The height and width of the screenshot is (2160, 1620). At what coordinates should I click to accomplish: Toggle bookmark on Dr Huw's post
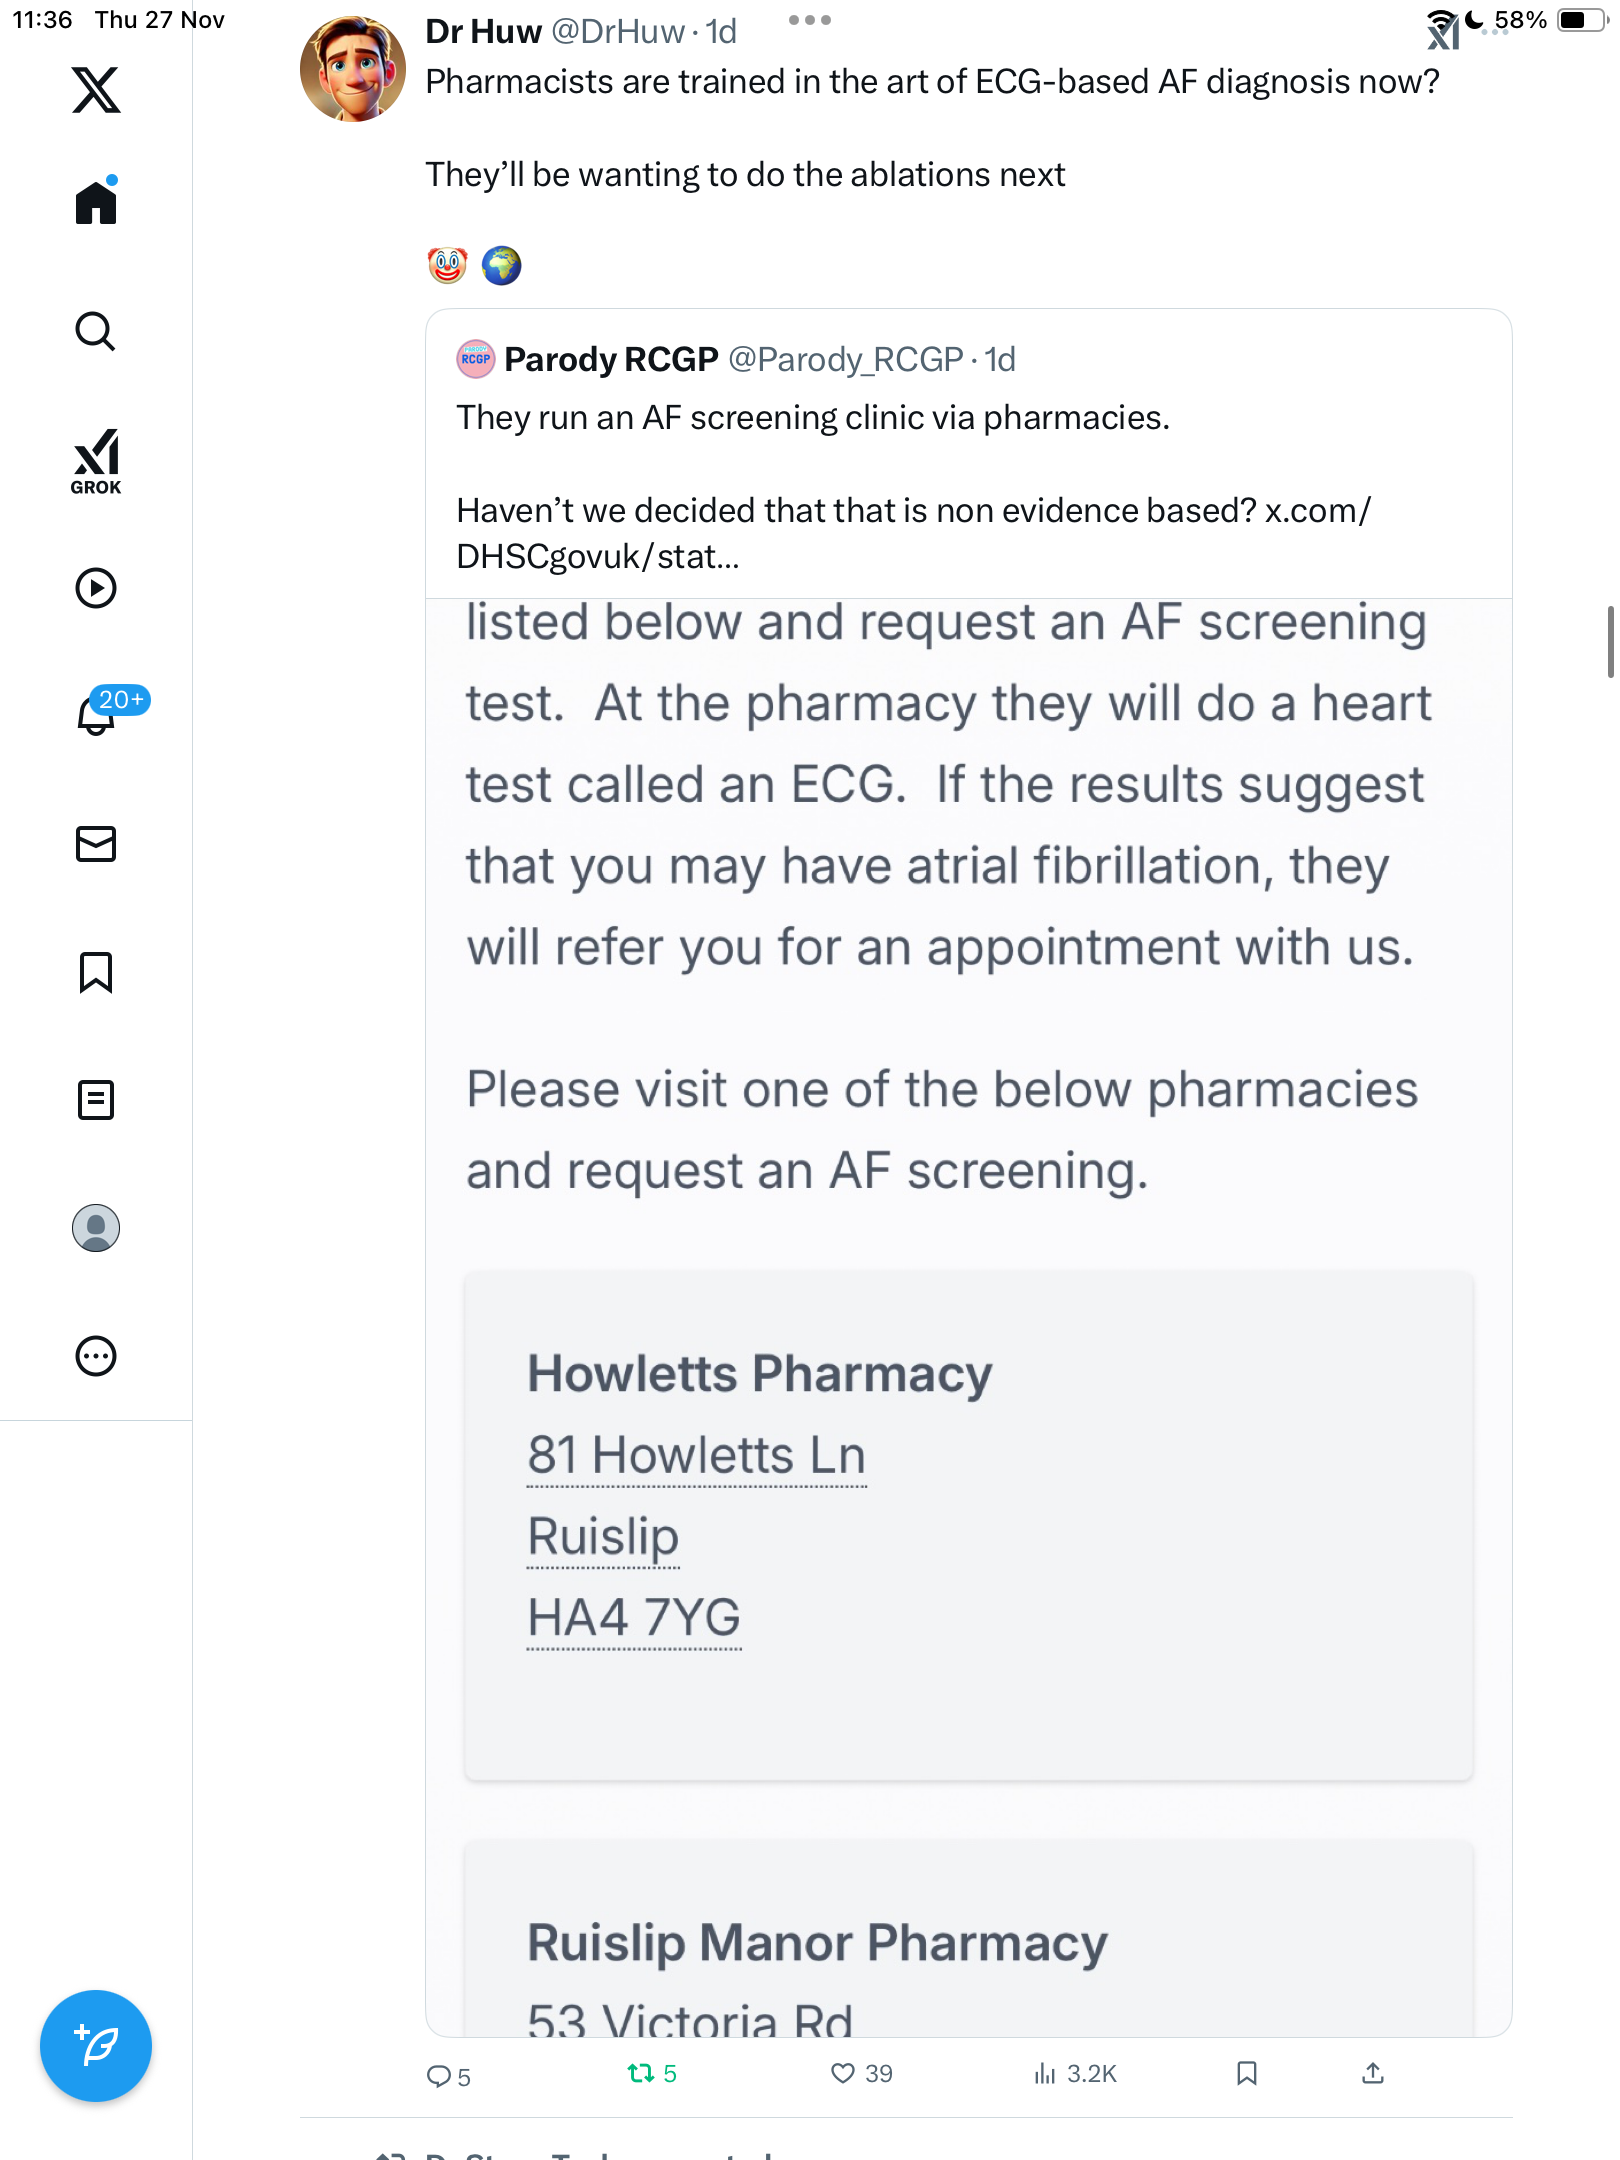(1246, 2074)
